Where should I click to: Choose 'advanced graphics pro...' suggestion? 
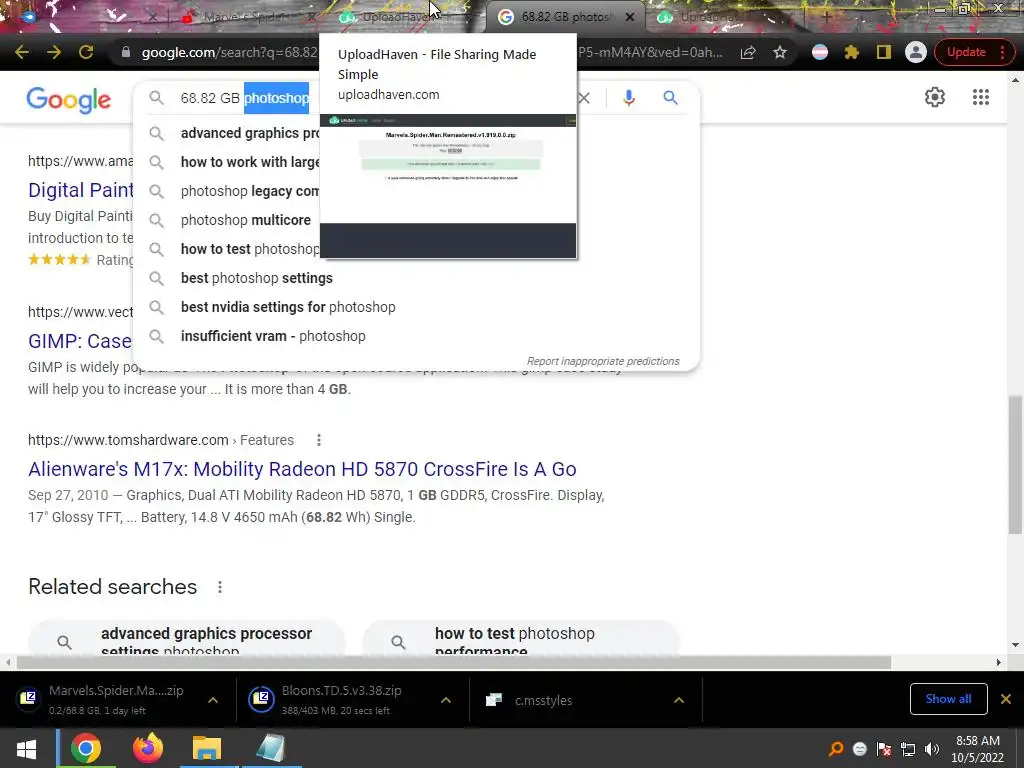[249, 133]
